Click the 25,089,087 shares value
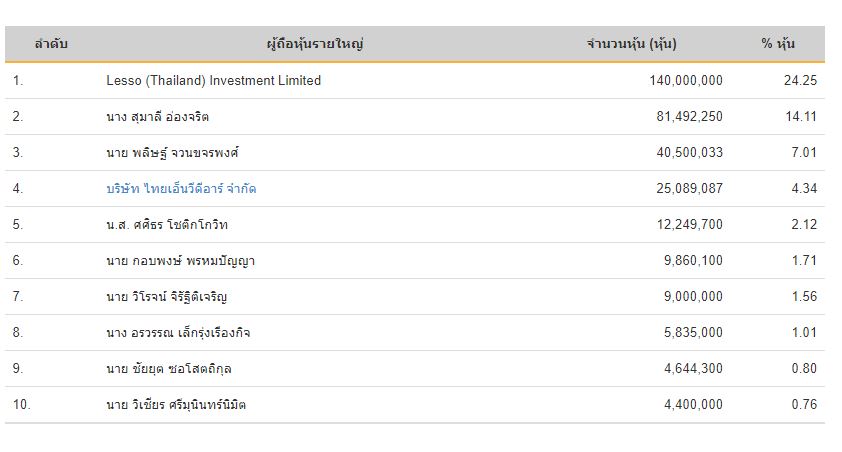Screen dimensions: 842x452 [689, 188]
